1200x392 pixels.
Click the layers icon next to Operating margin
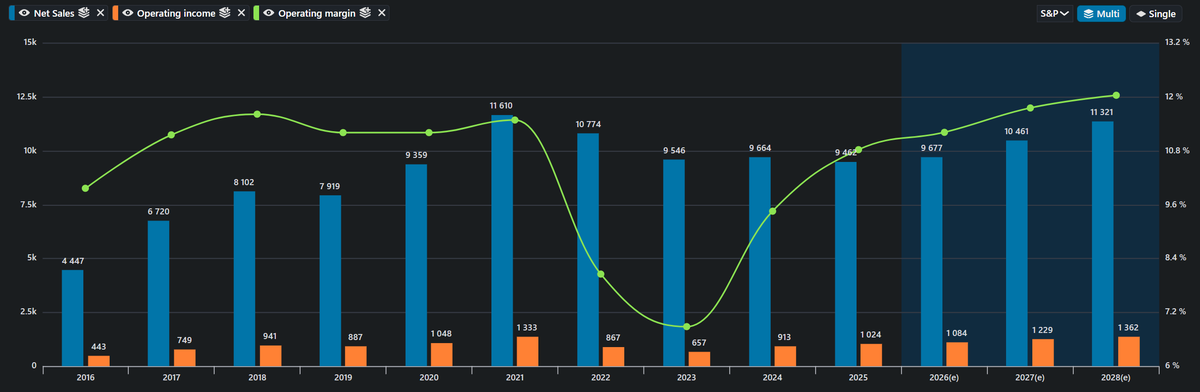pyautogui.click(x=366, y=14)
